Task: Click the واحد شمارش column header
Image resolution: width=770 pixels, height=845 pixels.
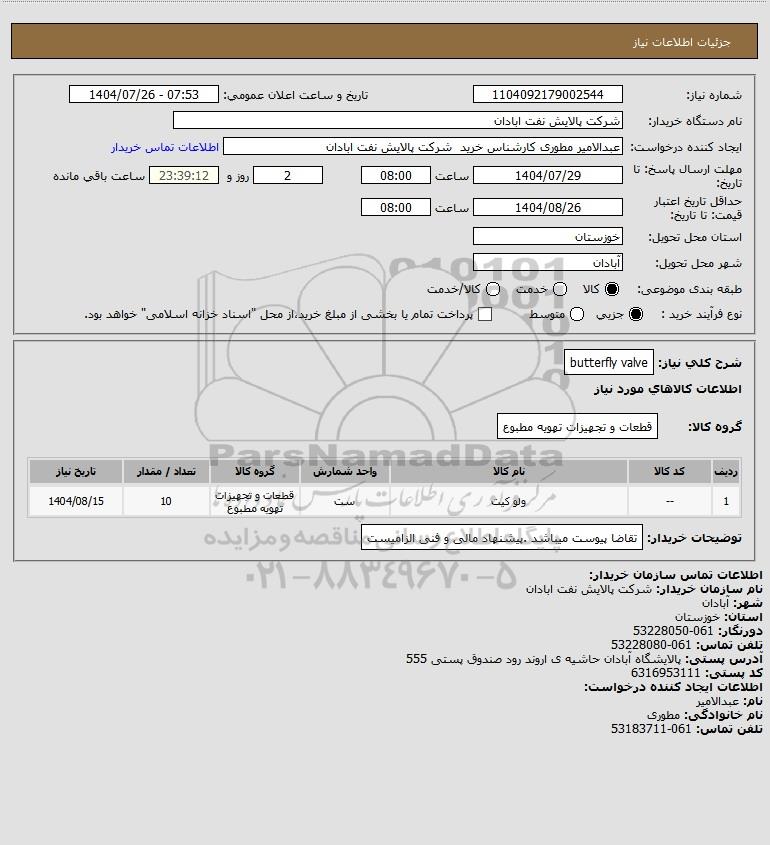Action: point(345,472)
